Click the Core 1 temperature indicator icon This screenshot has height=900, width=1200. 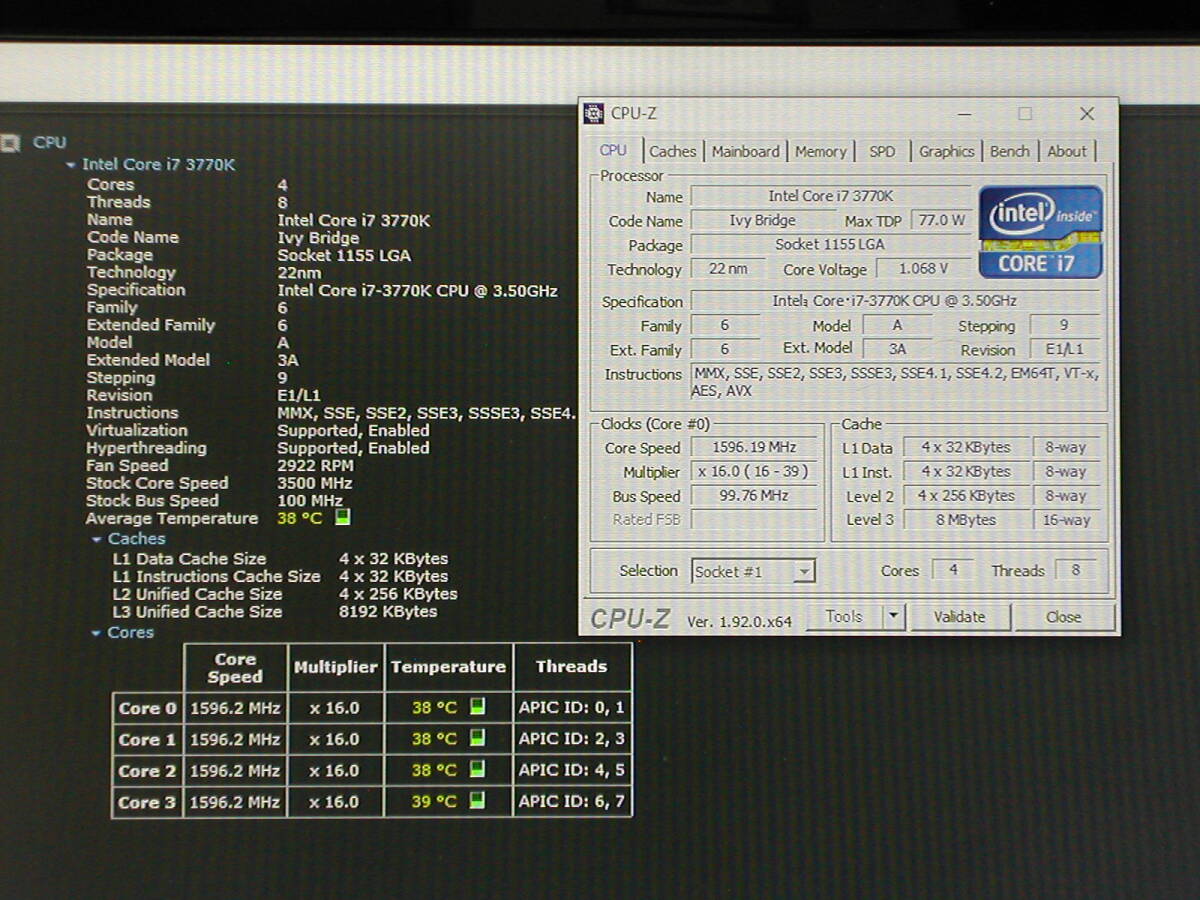click(x=477, y=738)
